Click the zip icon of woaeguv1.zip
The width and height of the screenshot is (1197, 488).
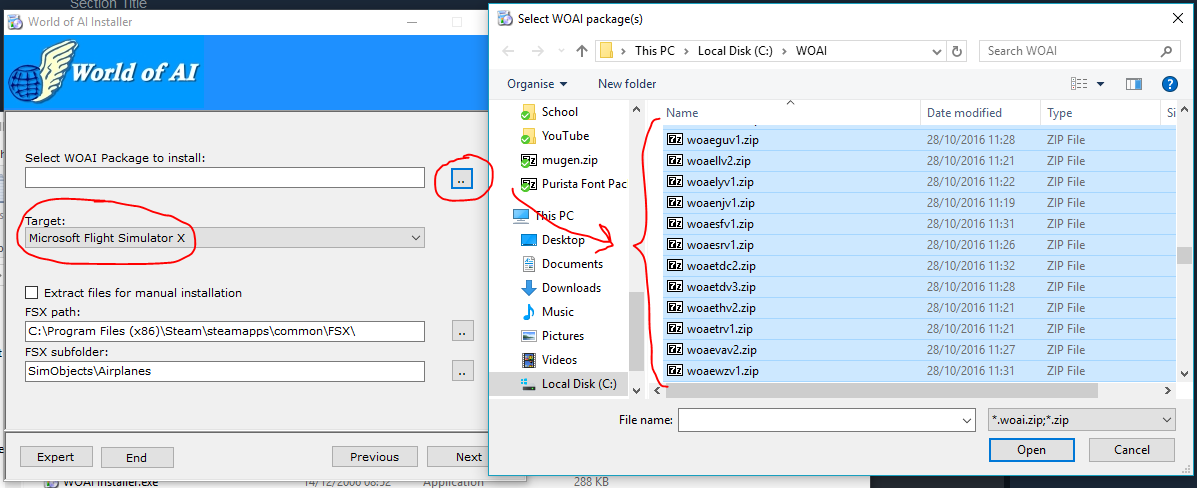pos(675,140)
